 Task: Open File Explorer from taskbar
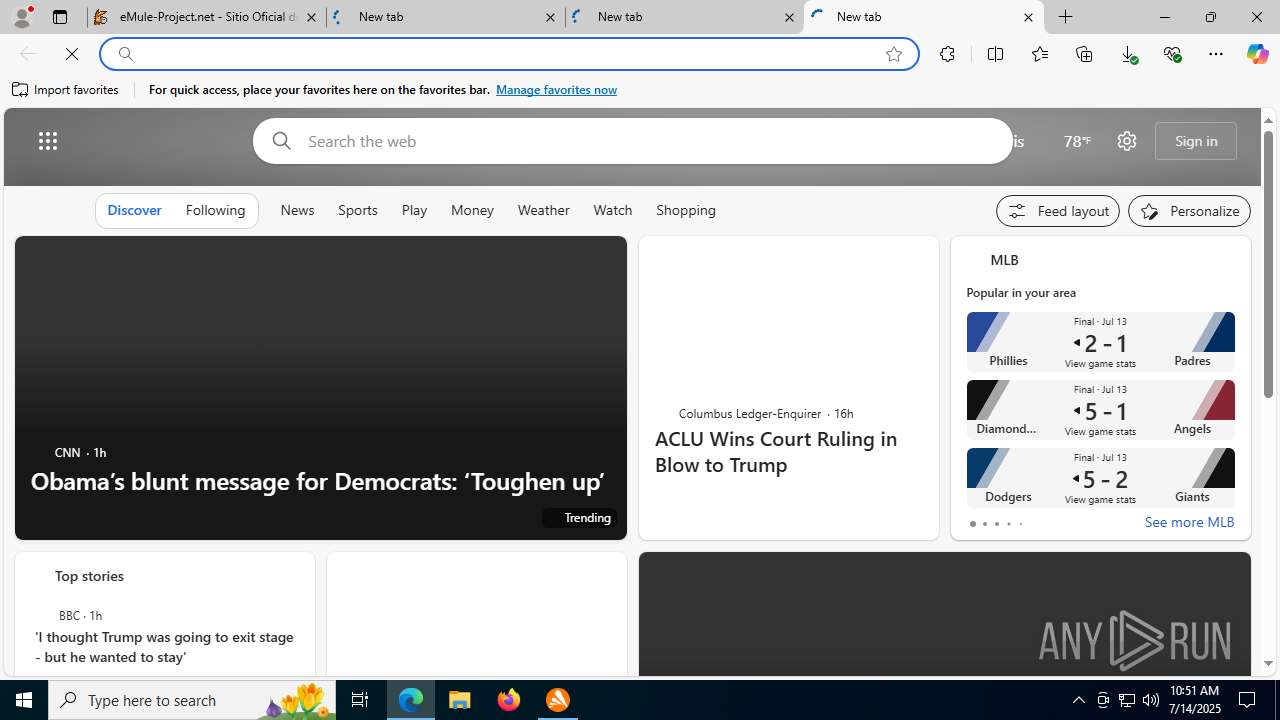pos(460,700)
